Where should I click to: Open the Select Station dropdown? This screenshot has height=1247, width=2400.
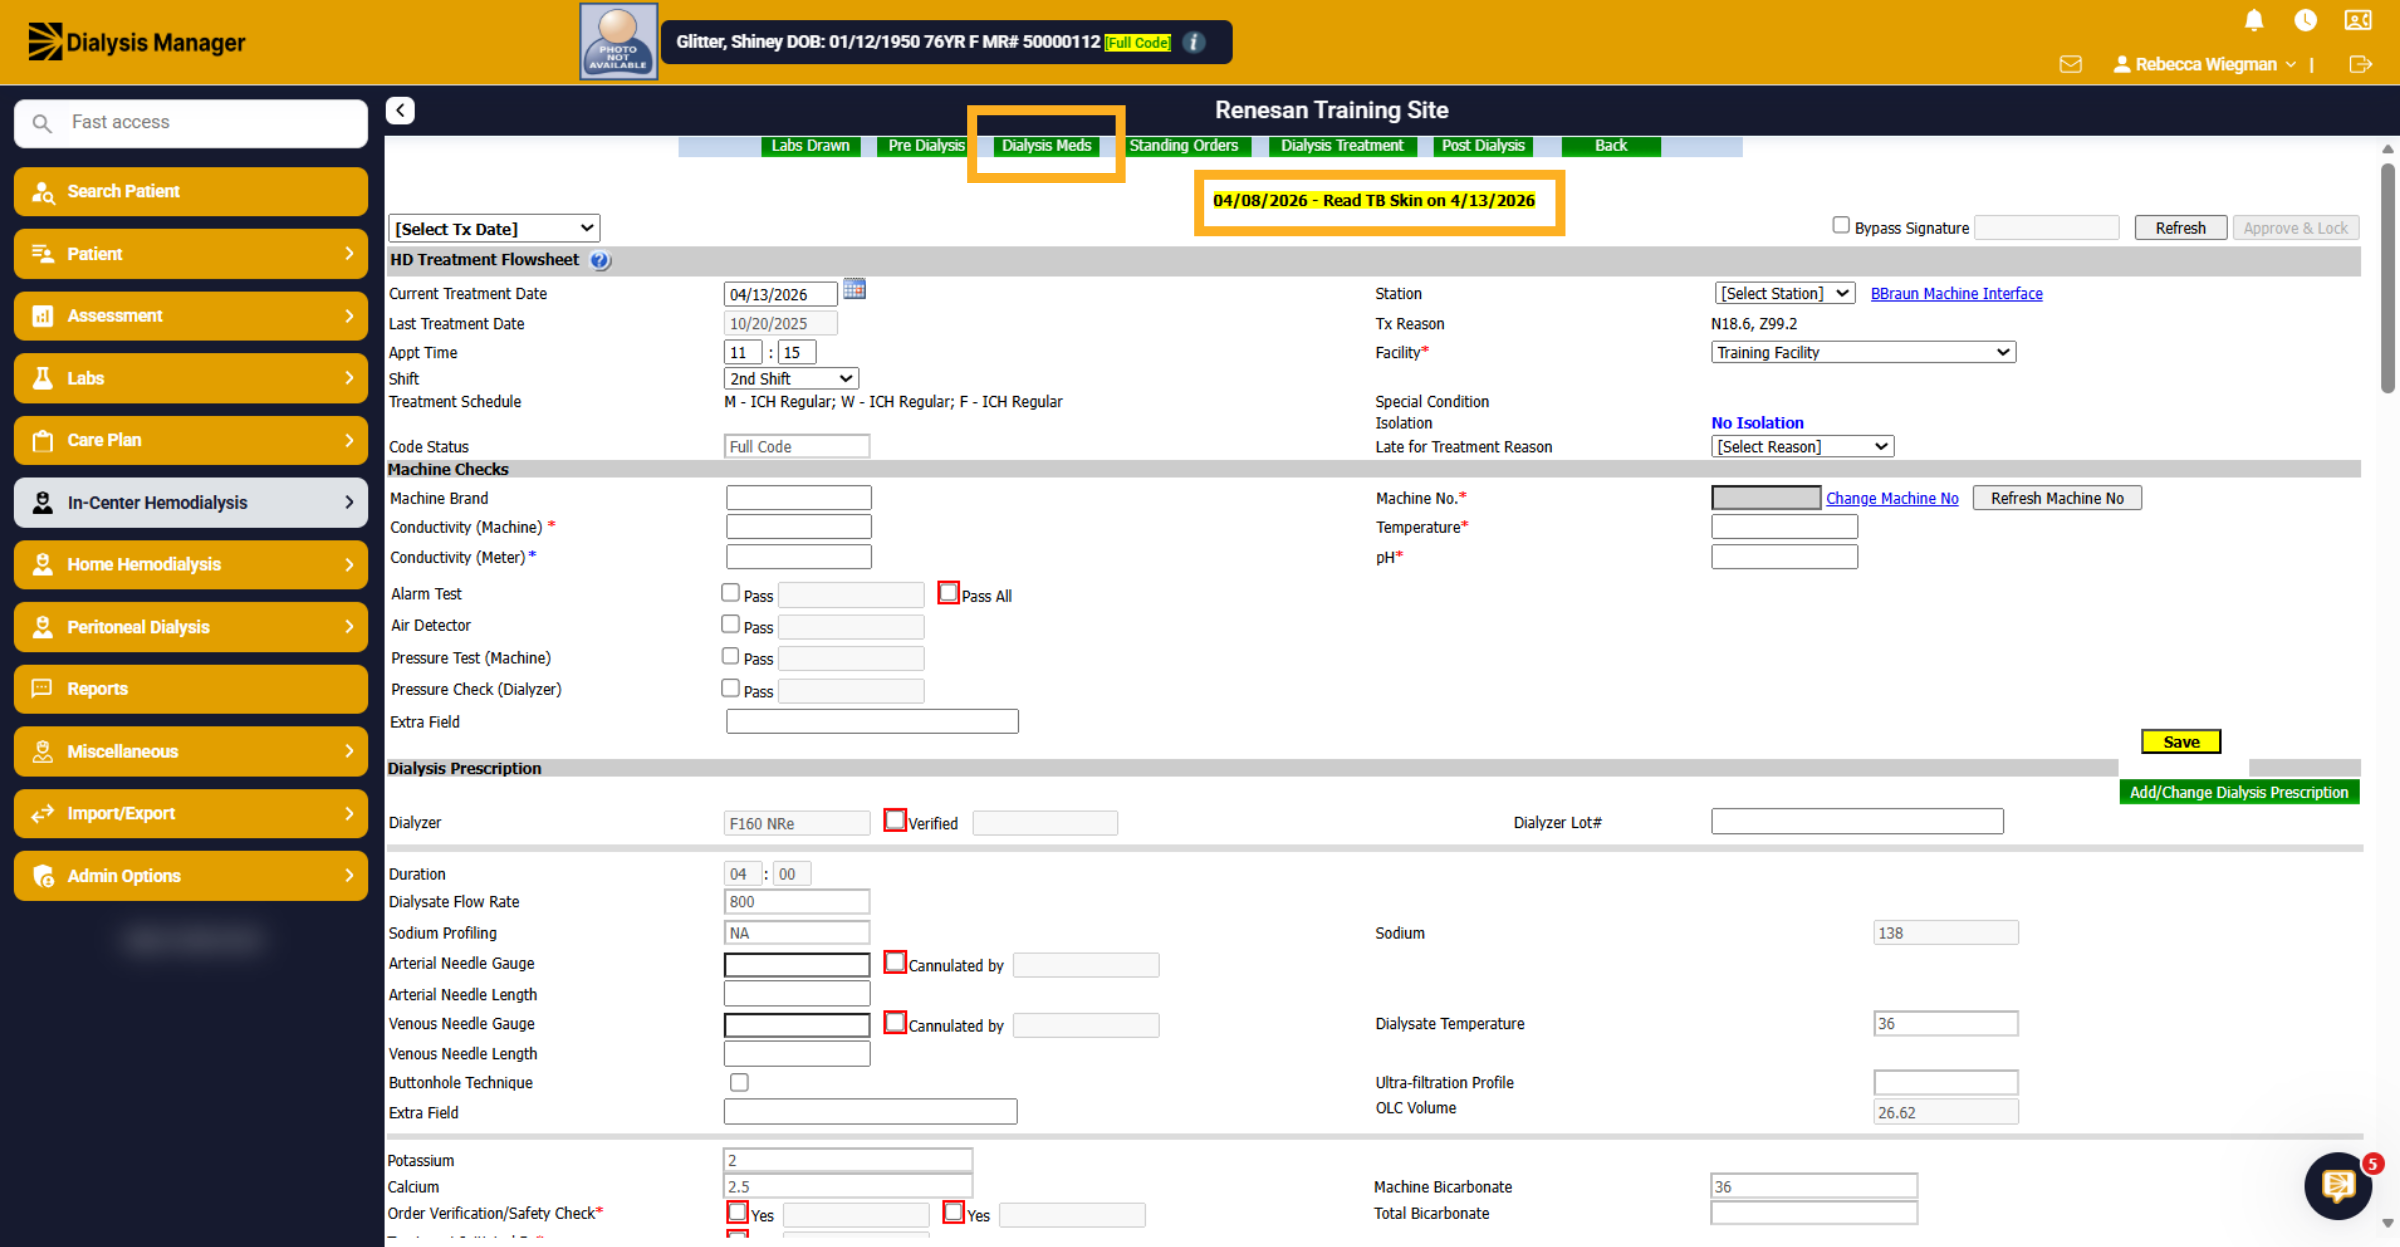point(1785,293)
